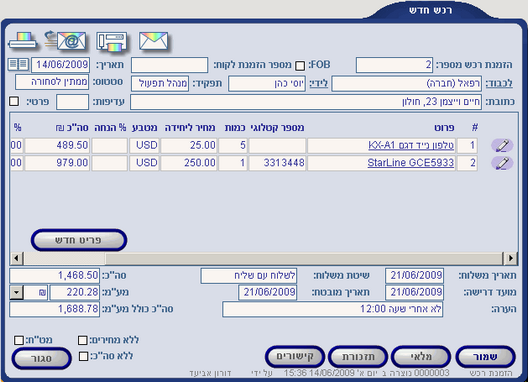Open calendar icon beside date 14/06/2009
The image size is (528, 382).
point(19,64)
